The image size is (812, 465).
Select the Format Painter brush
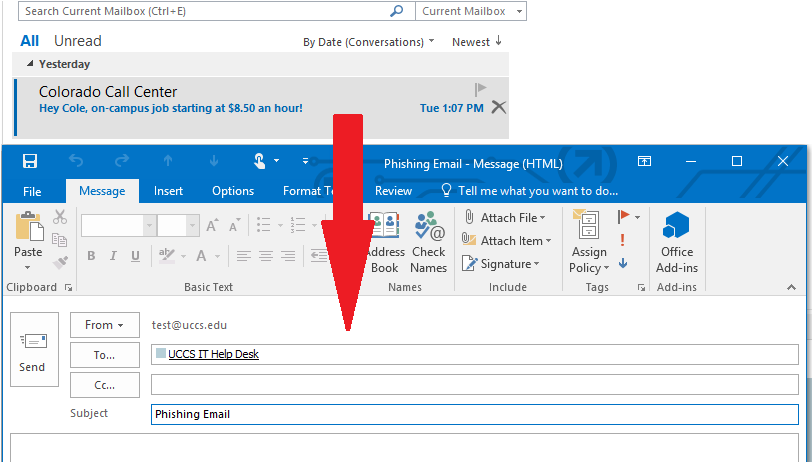click(x=60, y=263)
